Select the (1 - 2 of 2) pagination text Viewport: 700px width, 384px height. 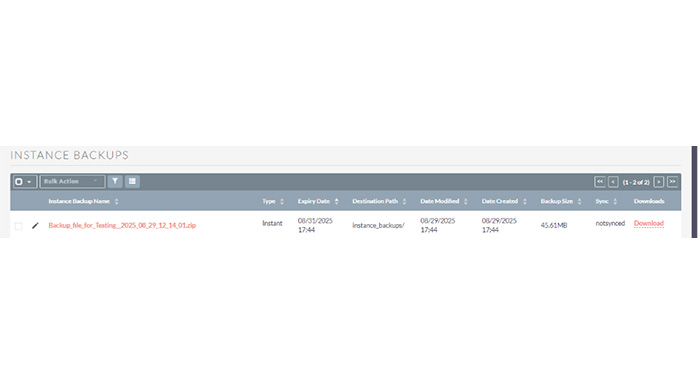[x=636, y=182]
